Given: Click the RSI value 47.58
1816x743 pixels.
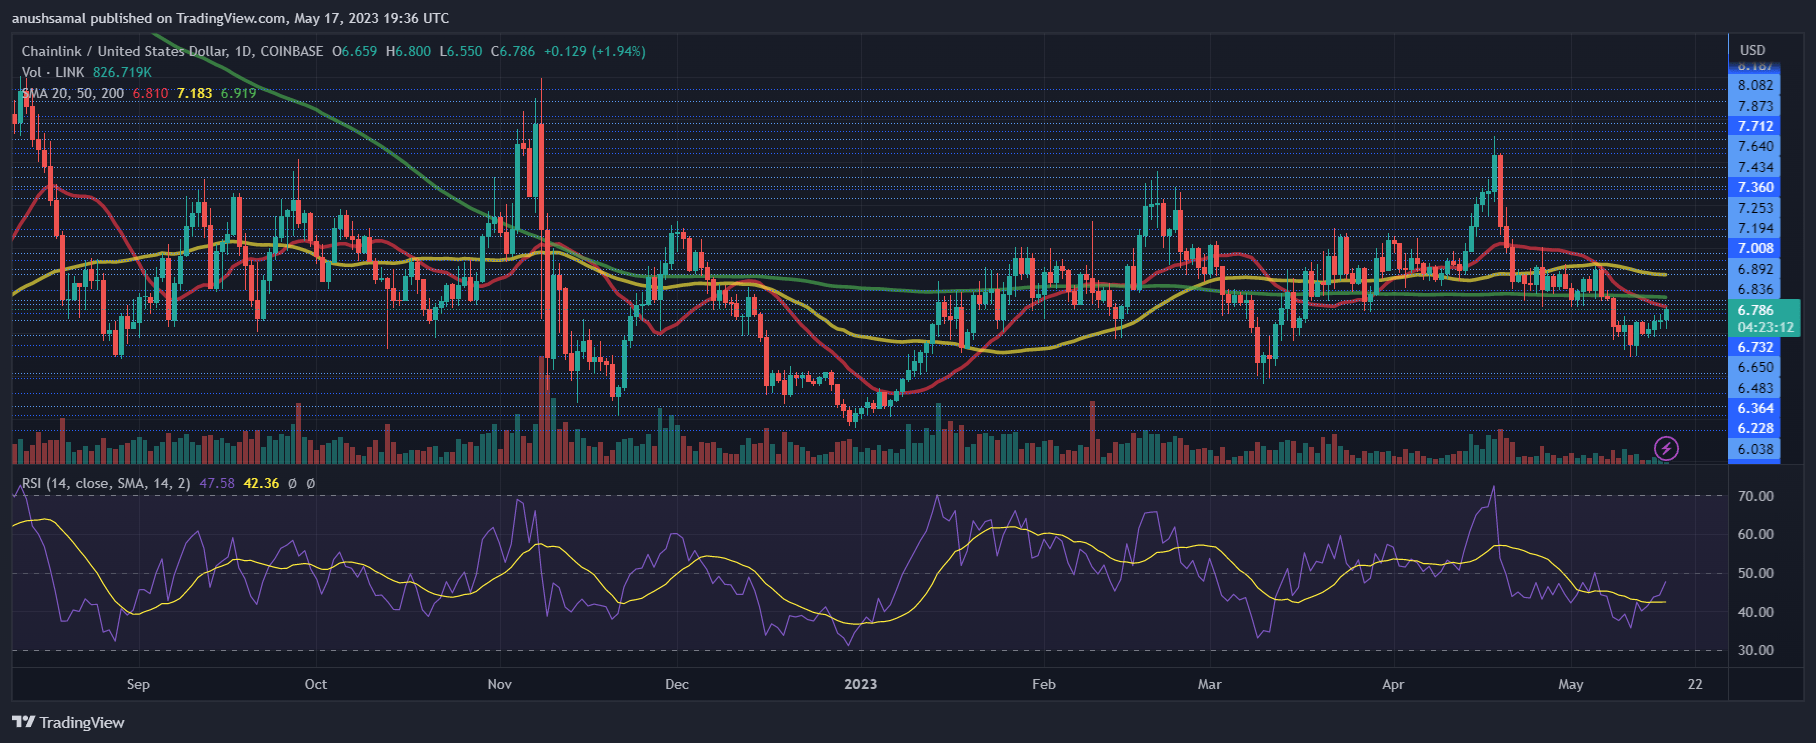Looking at the screenshot, I should (x=217, y=483).
